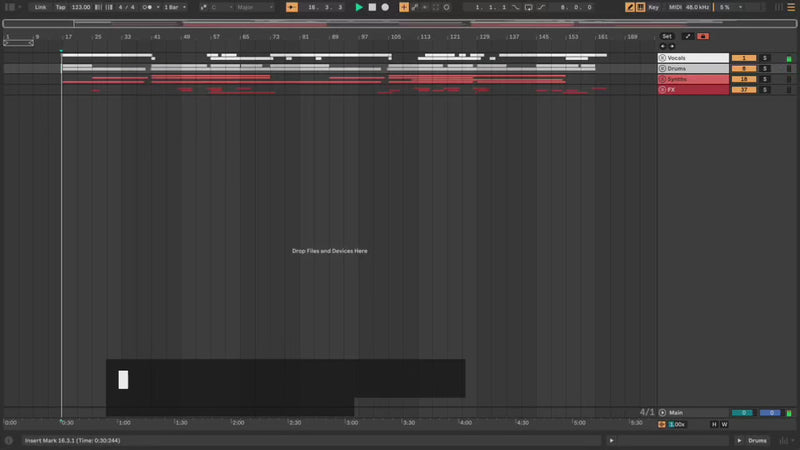
Task: Click the Stop button in transport
Action: (x=372, y=7)
